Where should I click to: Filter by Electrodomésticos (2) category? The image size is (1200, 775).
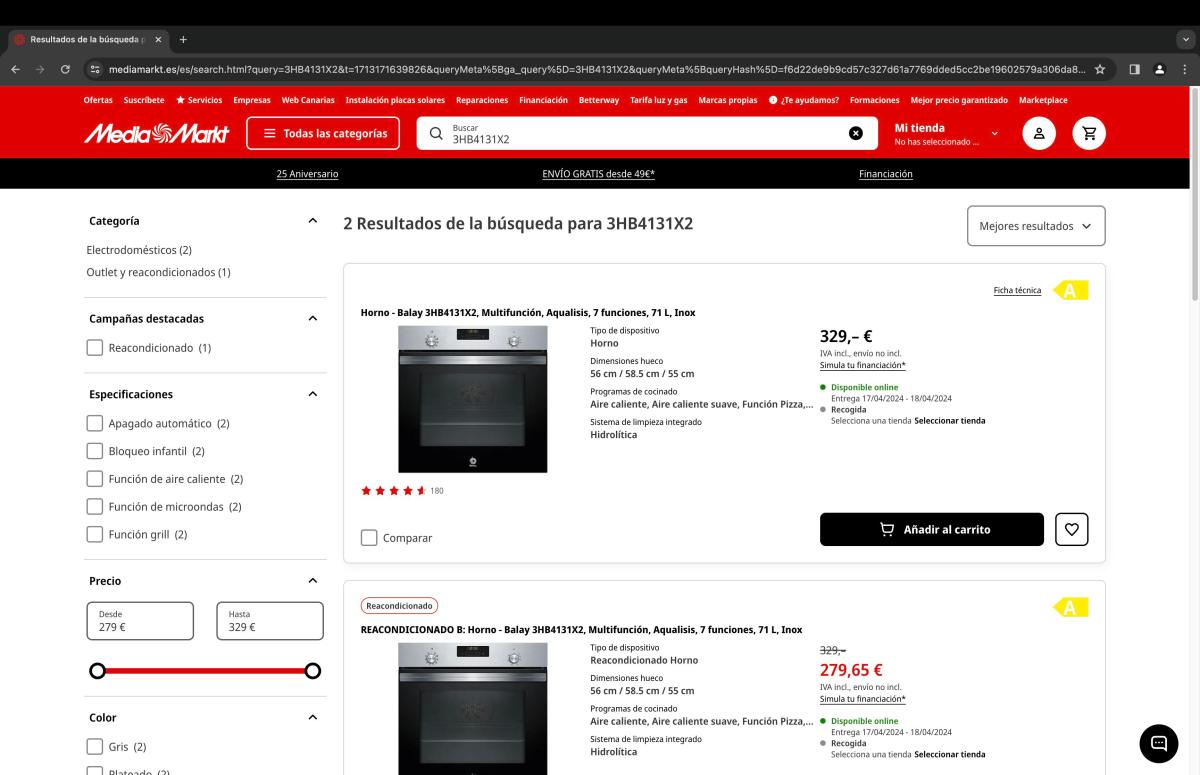(x=139, y=250)
